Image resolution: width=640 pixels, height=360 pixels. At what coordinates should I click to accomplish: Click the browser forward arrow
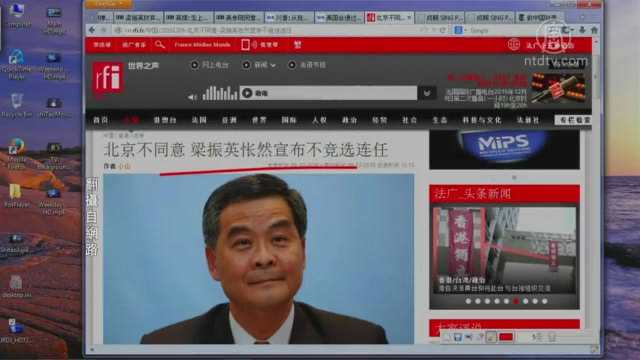[104, 30]
